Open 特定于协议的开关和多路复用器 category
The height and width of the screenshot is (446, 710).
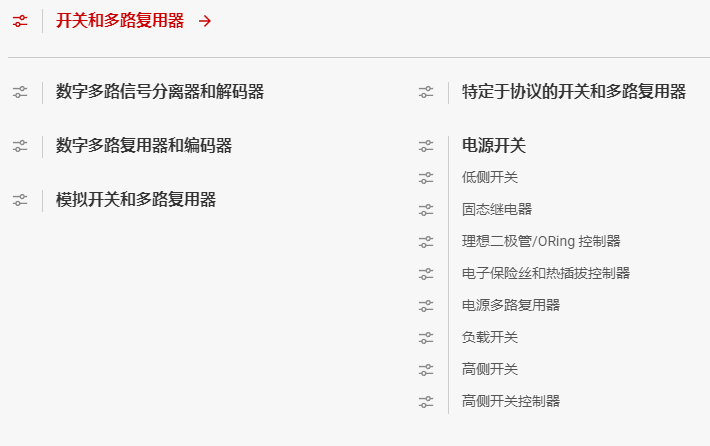tap(574, 92)
